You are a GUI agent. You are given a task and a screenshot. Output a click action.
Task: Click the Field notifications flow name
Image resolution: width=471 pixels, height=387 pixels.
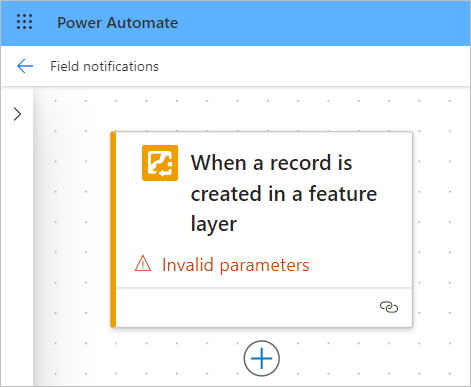click(104, 66)
